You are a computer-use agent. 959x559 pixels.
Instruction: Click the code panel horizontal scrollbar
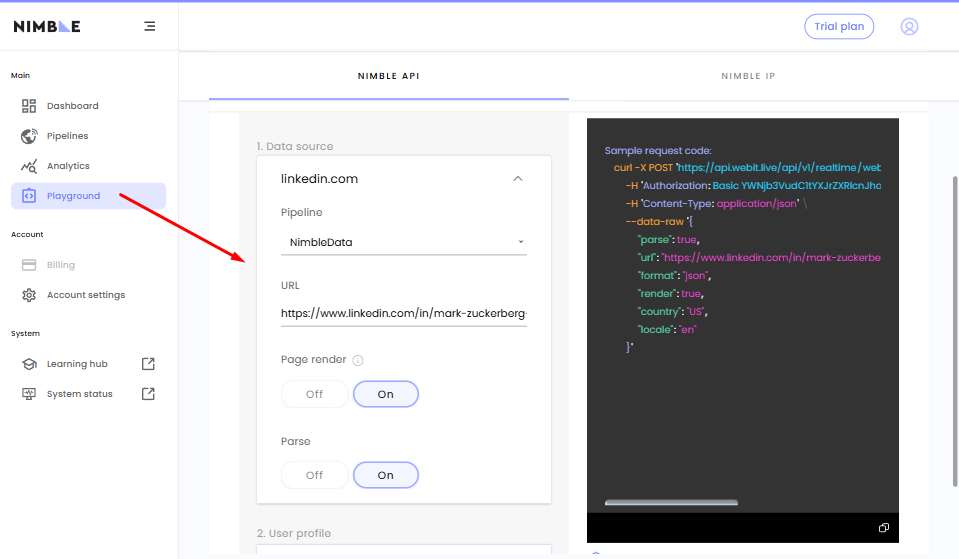pos(671,502)
